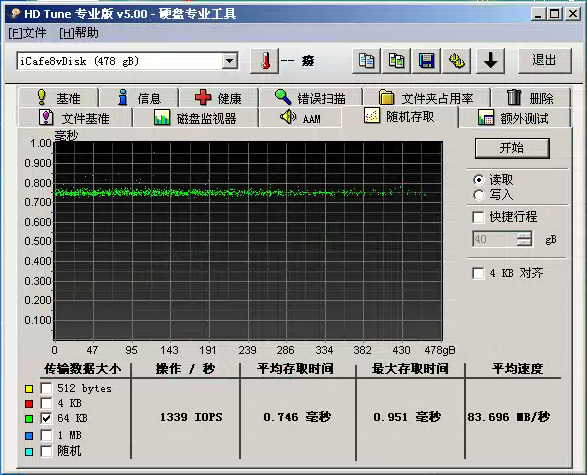Open the [H]帮助 menu
This screenshot has width=587, height=475.
click(x=79, y=33)
